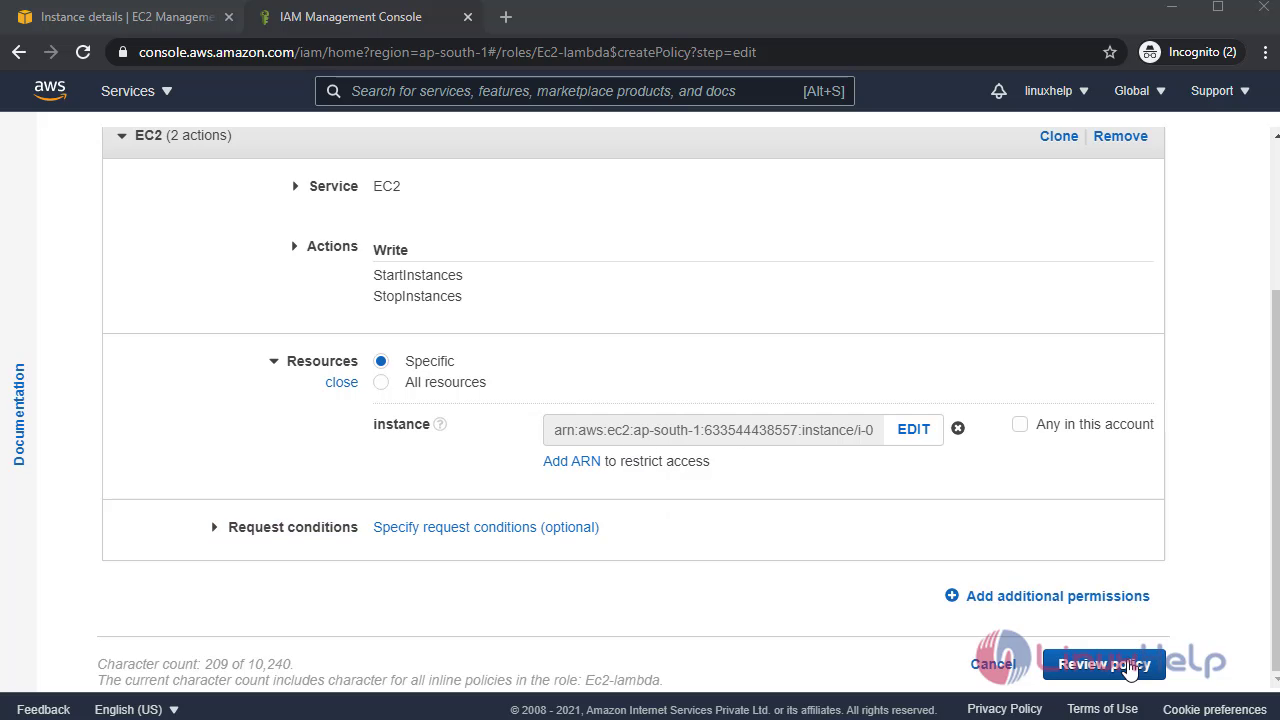Click the Incognito profile icon
Screen dimensions: 1280x720
point(1150,52)
